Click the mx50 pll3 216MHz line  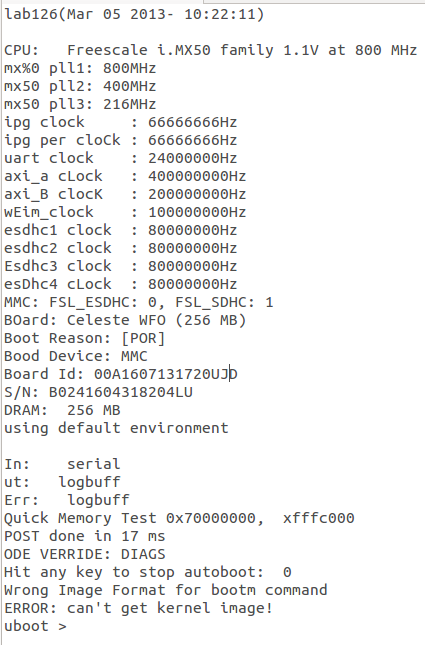(x=80, y=104)
